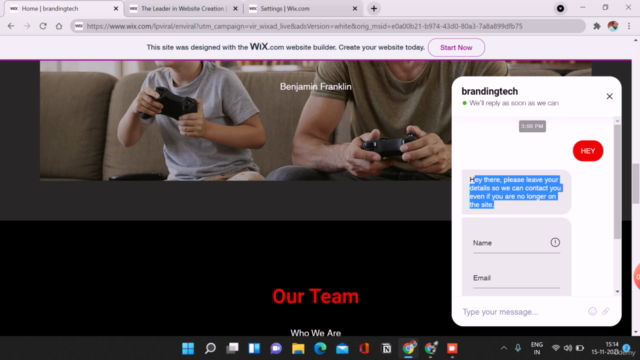Open the Windows Start menu
The width and height of the screenshot is (640, 360).
(x=188, y=348)
